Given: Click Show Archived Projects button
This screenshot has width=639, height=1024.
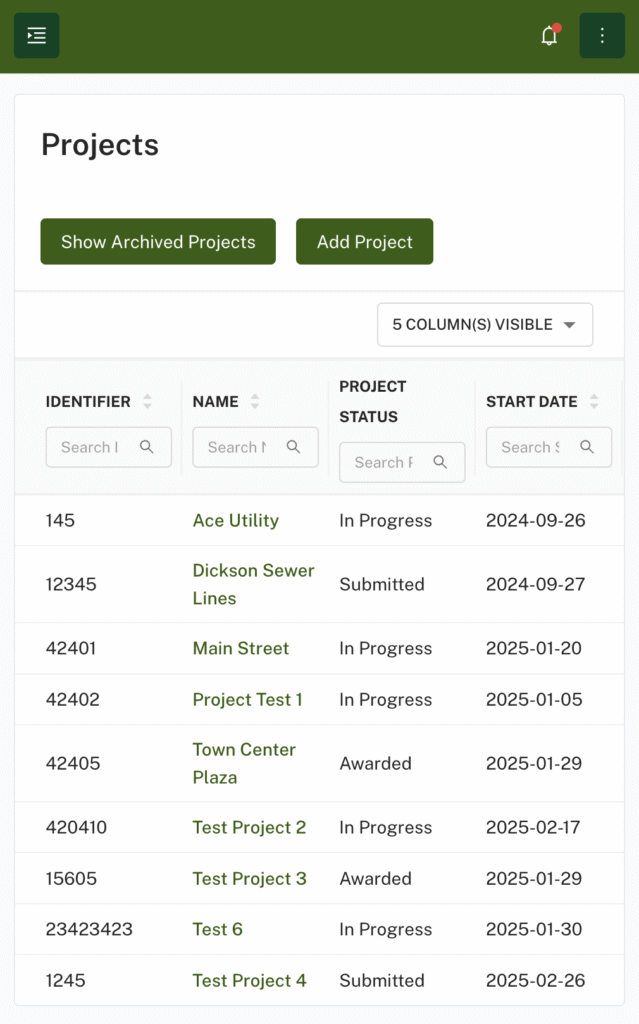Looking at the screenshot, I should tap(158, 242).
